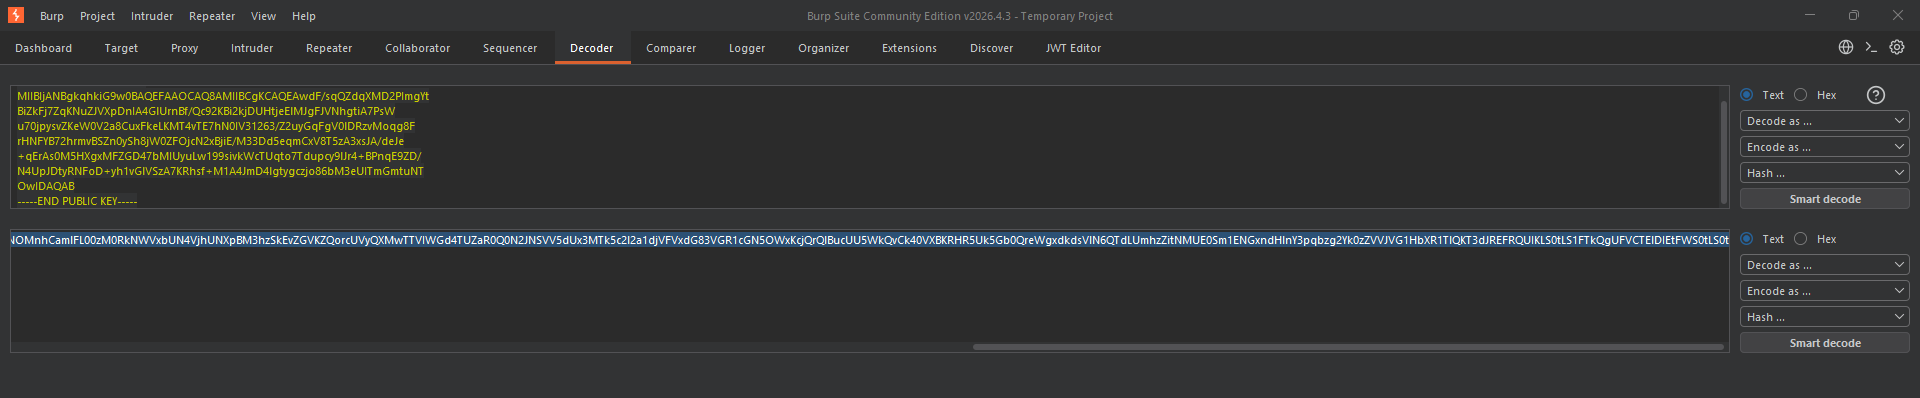
Task: Select Text radio for first decoder panel
Action: coord(1747,95)
